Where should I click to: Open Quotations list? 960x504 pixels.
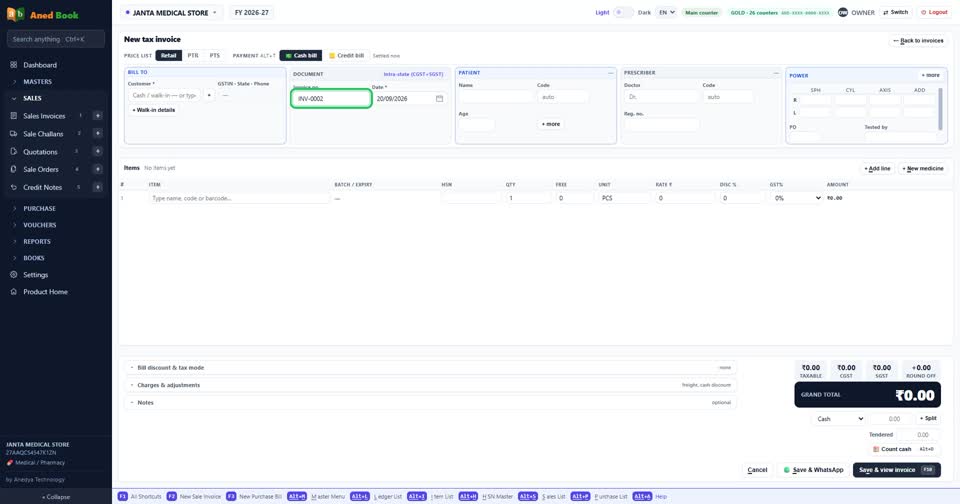click(40, 151)
